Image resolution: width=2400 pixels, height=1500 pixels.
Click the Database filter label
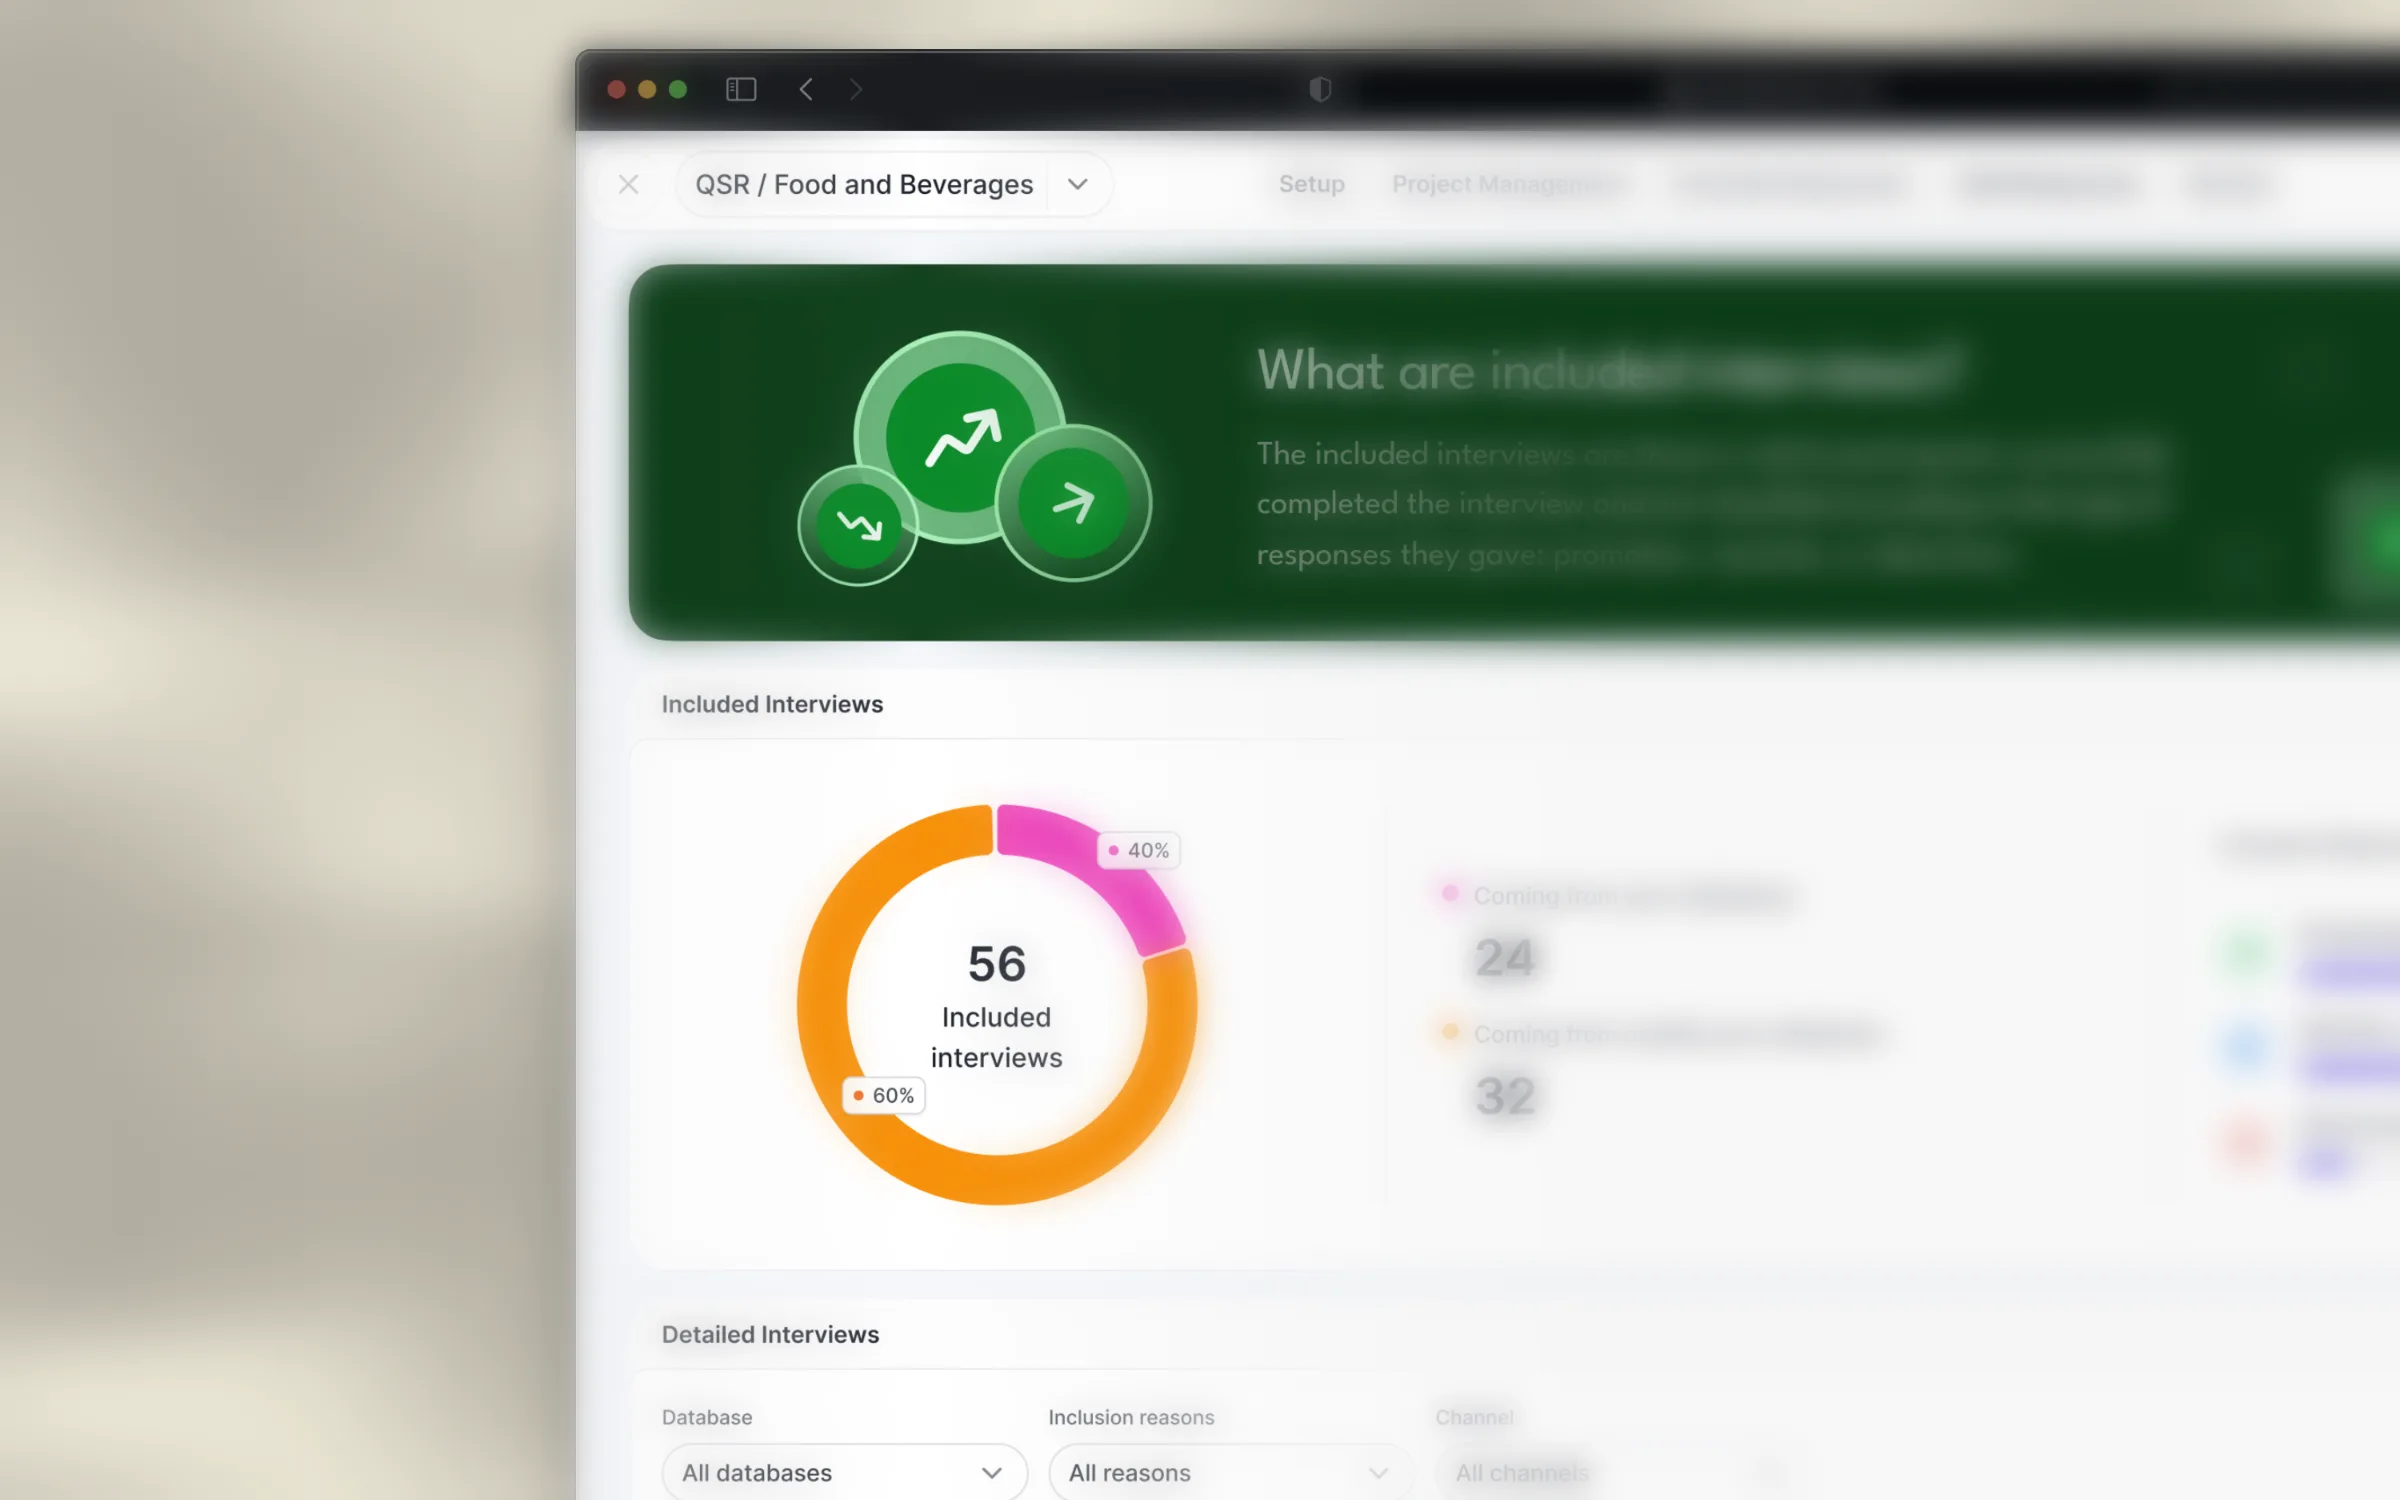tap(707, 1417)
